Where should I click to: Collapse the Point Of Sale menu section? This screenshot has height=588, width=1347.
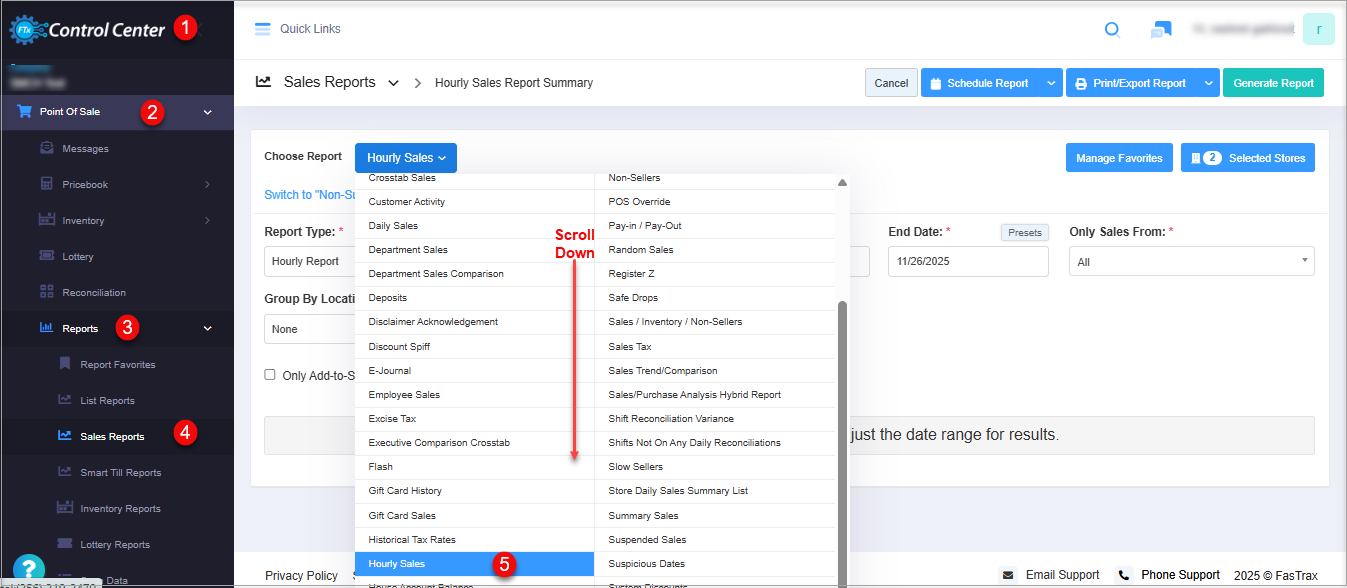pos(208,112)
